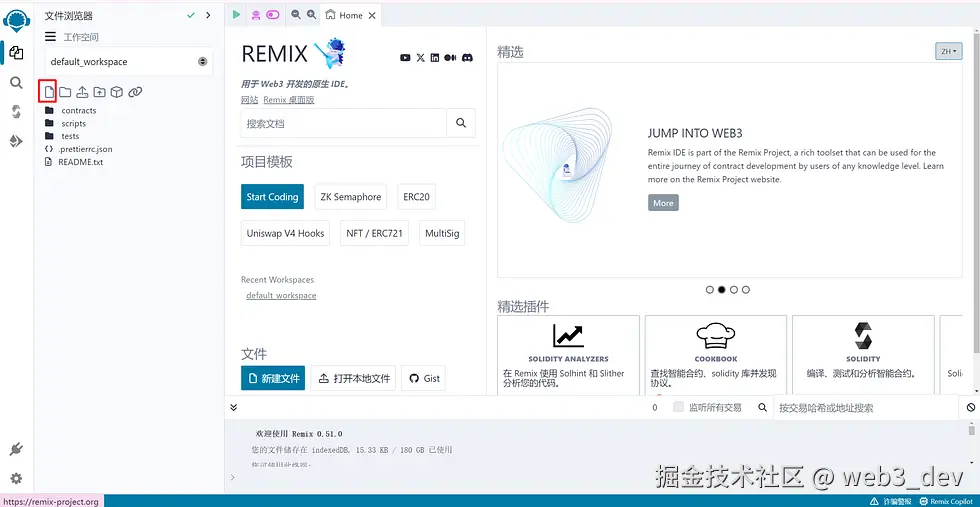980x507 pixels.
Task: Open the Discord social icon
Action: tap(468, 58)
